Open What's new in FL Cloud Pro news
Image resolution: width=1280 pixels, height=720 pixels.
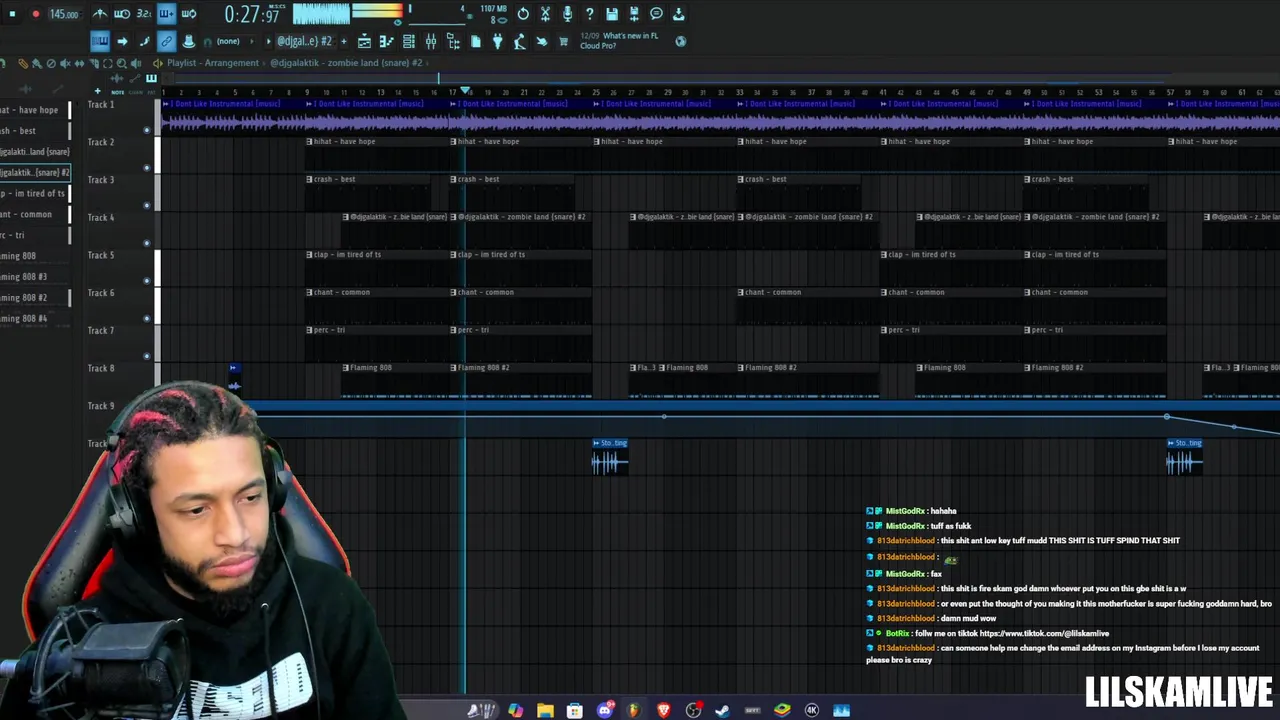[x=619, y=41]
